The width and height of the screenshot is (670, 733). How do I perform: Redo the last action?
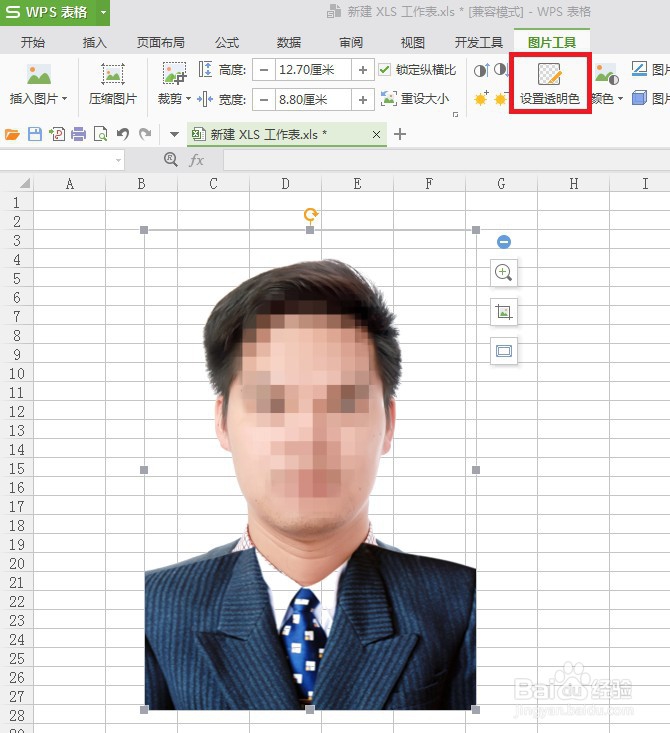click(145, 135)
